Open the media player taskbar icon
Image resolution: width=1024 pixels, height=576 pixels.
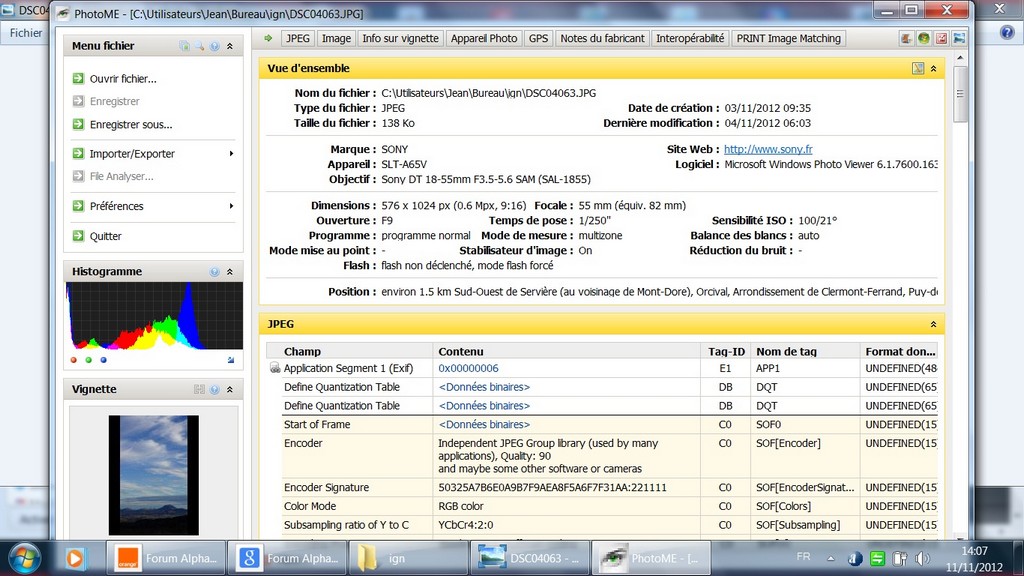pos(75,558)
